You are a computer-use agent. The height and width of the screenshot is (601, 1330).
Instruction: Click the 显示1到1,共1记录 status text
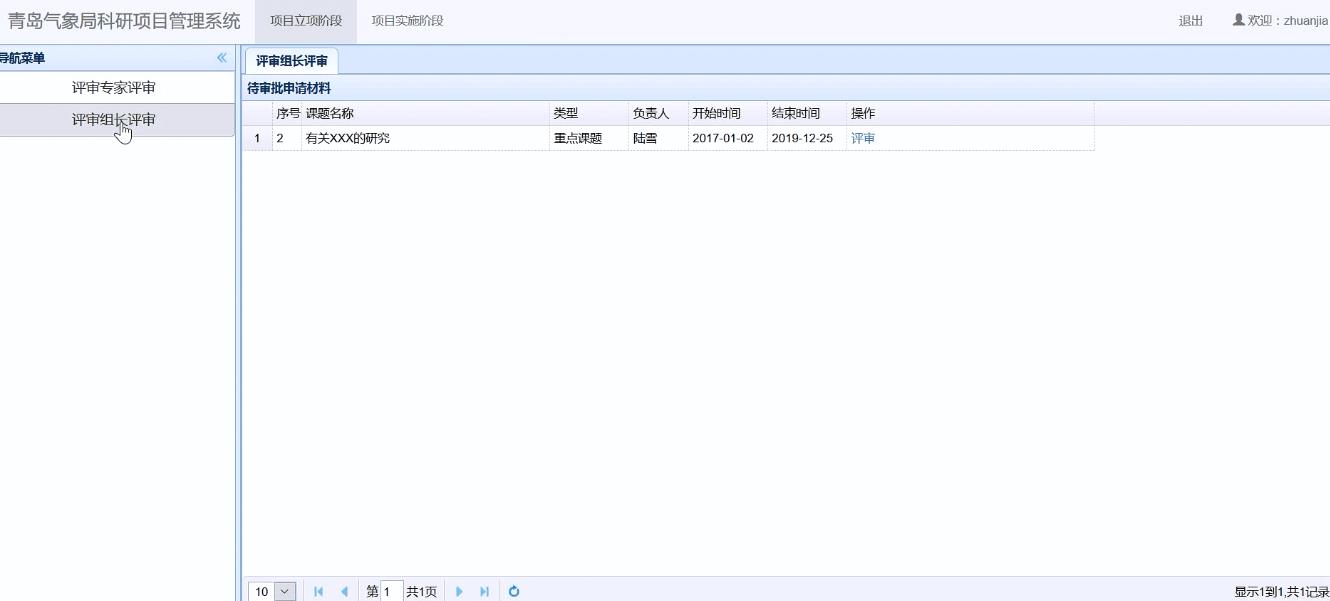point(1282,592)
